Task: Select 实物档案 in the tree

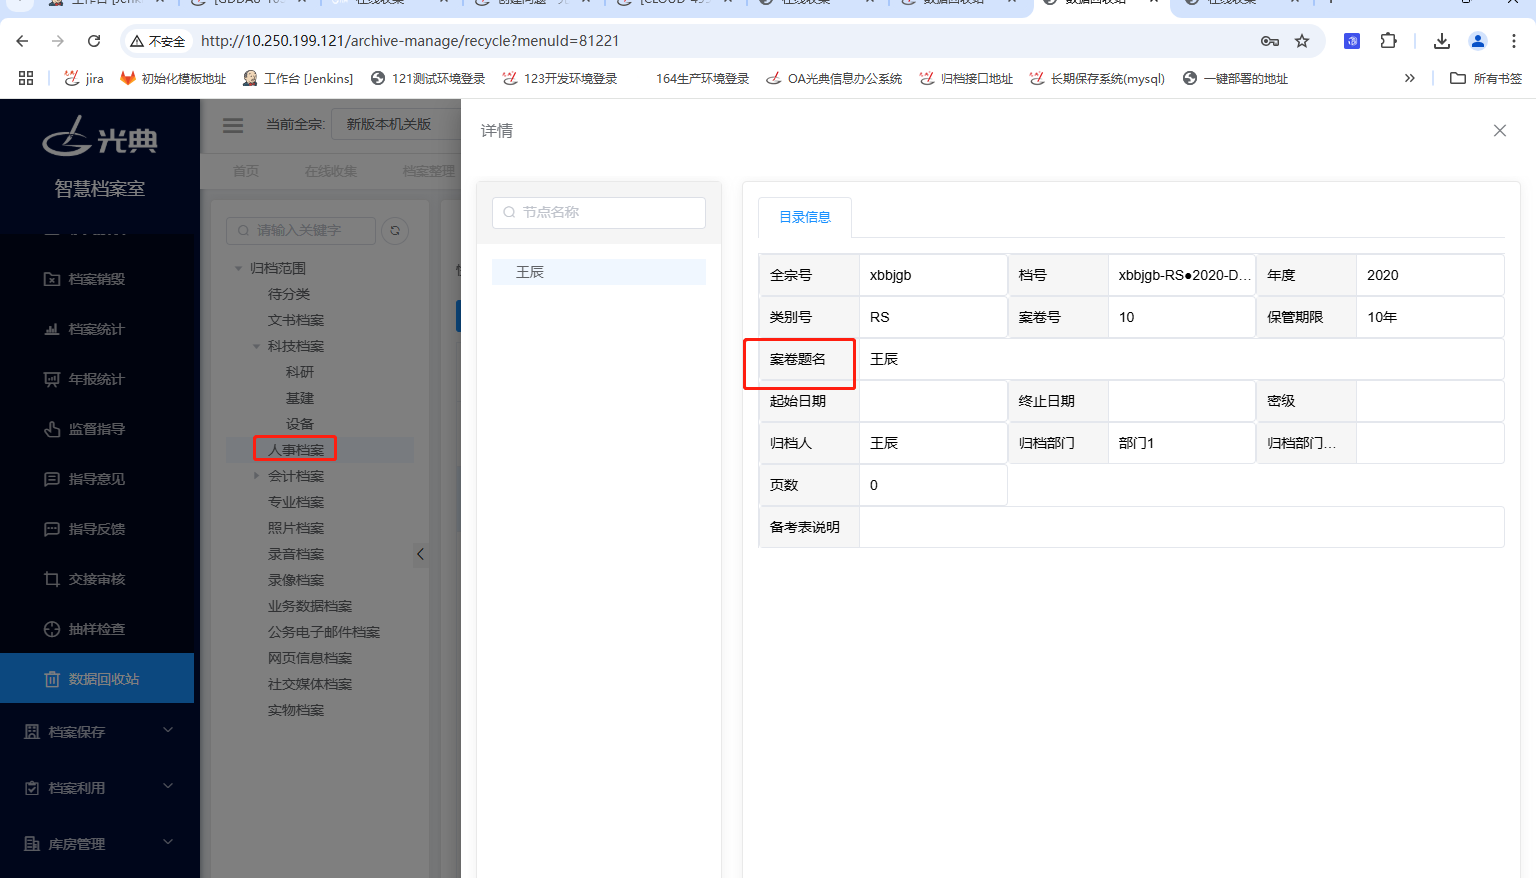Action: tap(296, 710)
